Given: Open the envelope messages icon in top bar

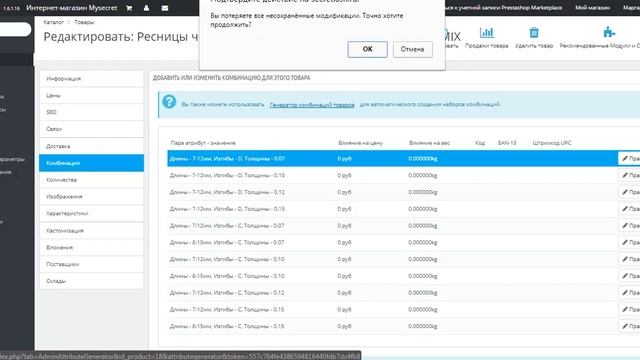Looking at the screenshot, I should coord(165,8).
